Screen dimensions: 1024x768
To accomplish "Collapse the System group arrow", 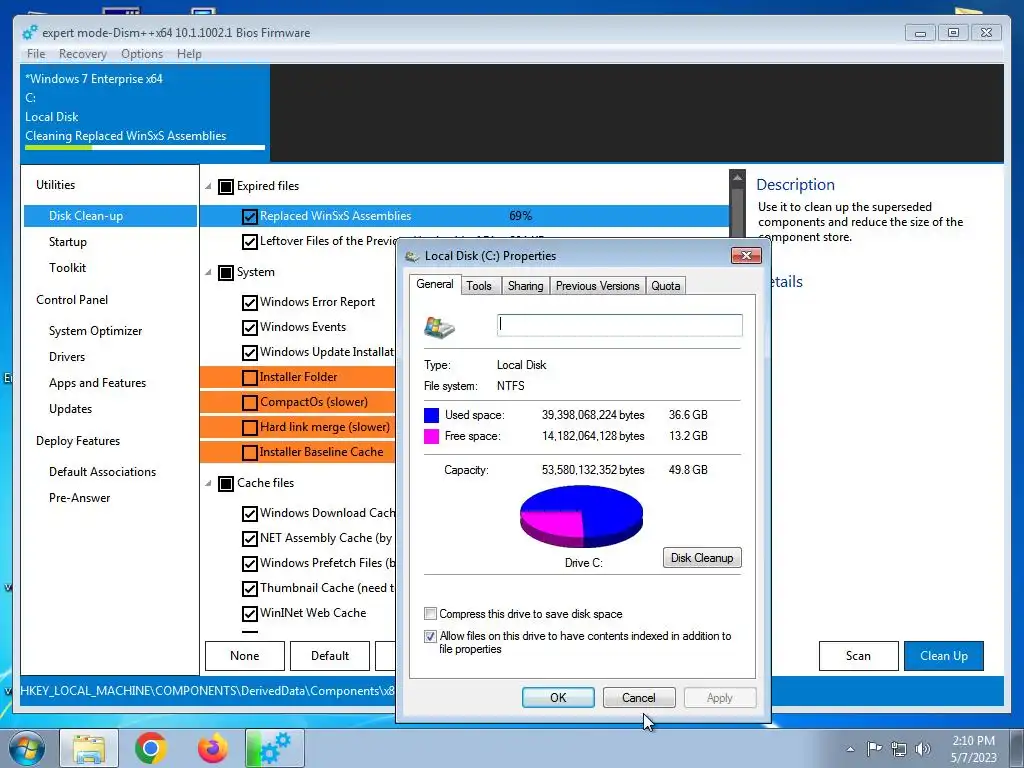I will pos(208,272).
